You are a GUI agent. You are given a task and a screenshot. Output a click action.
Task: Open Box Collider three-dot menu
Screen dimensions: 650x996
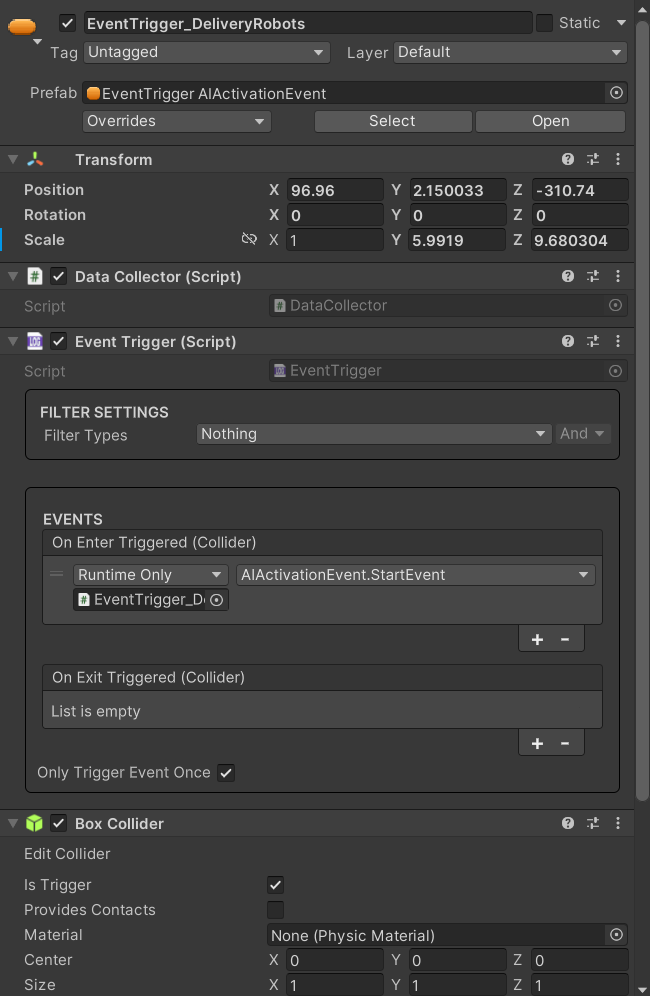point(618,823)
